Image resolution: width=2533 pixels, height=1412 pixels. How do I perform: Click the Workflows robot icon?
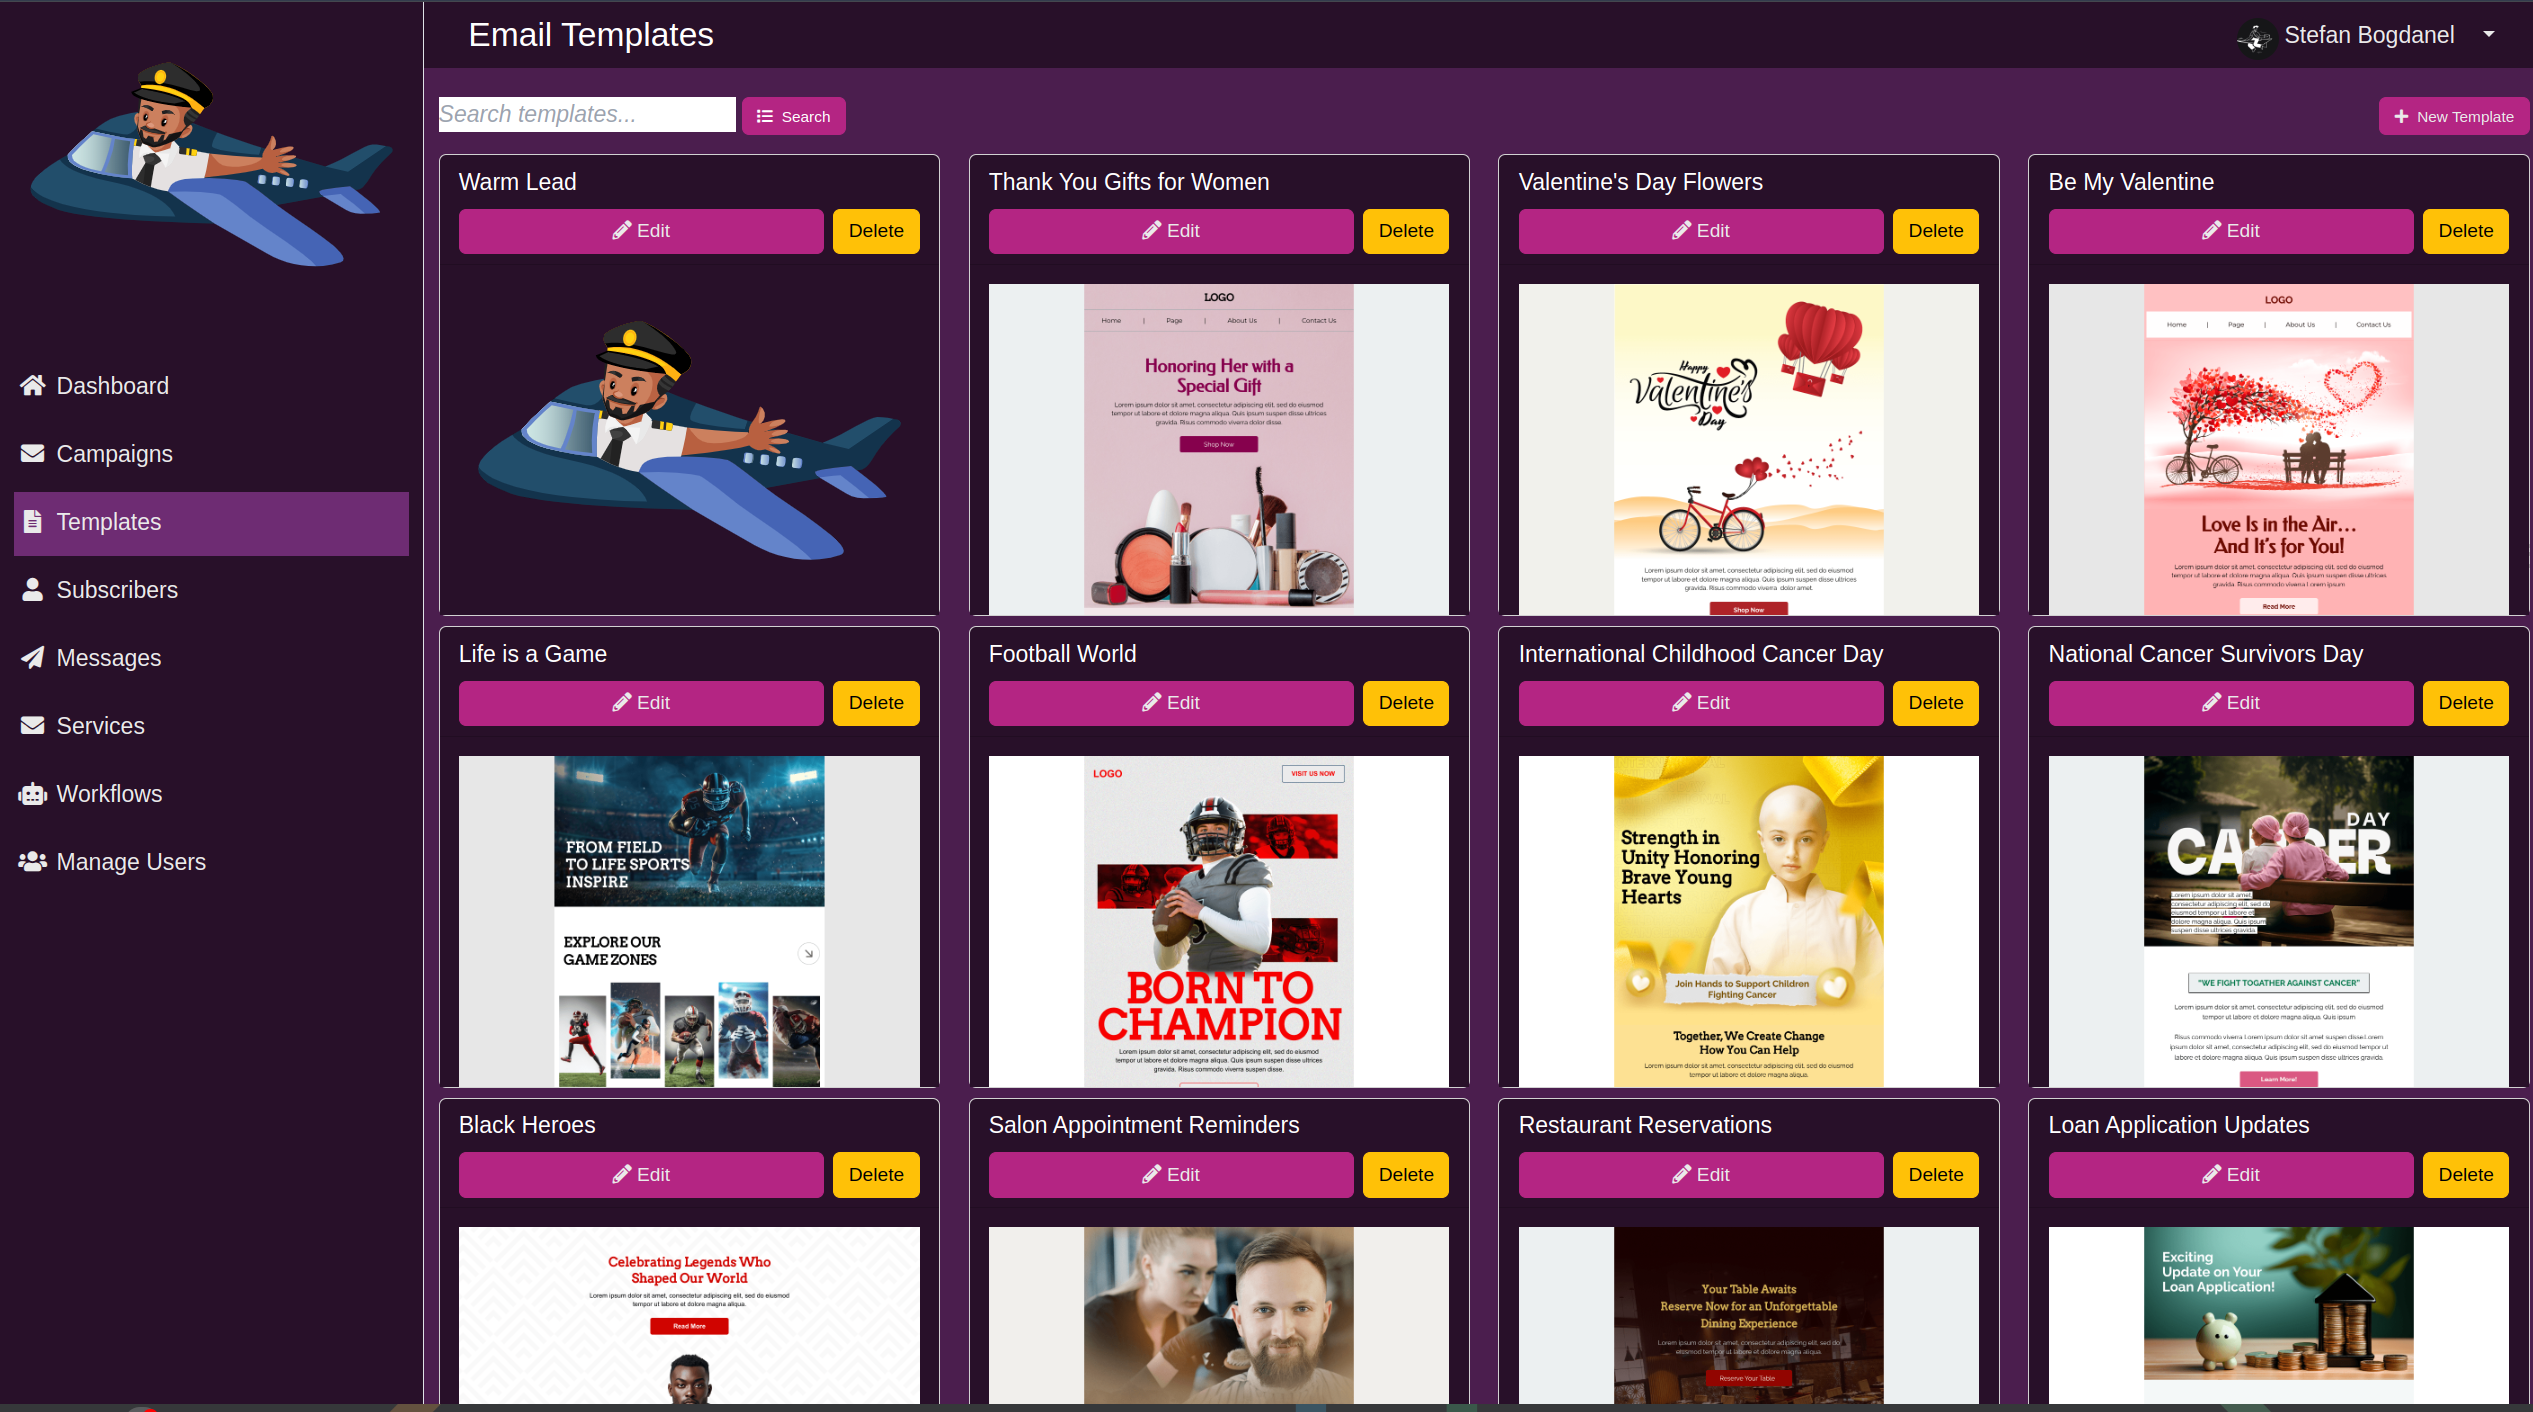point(33,793)
